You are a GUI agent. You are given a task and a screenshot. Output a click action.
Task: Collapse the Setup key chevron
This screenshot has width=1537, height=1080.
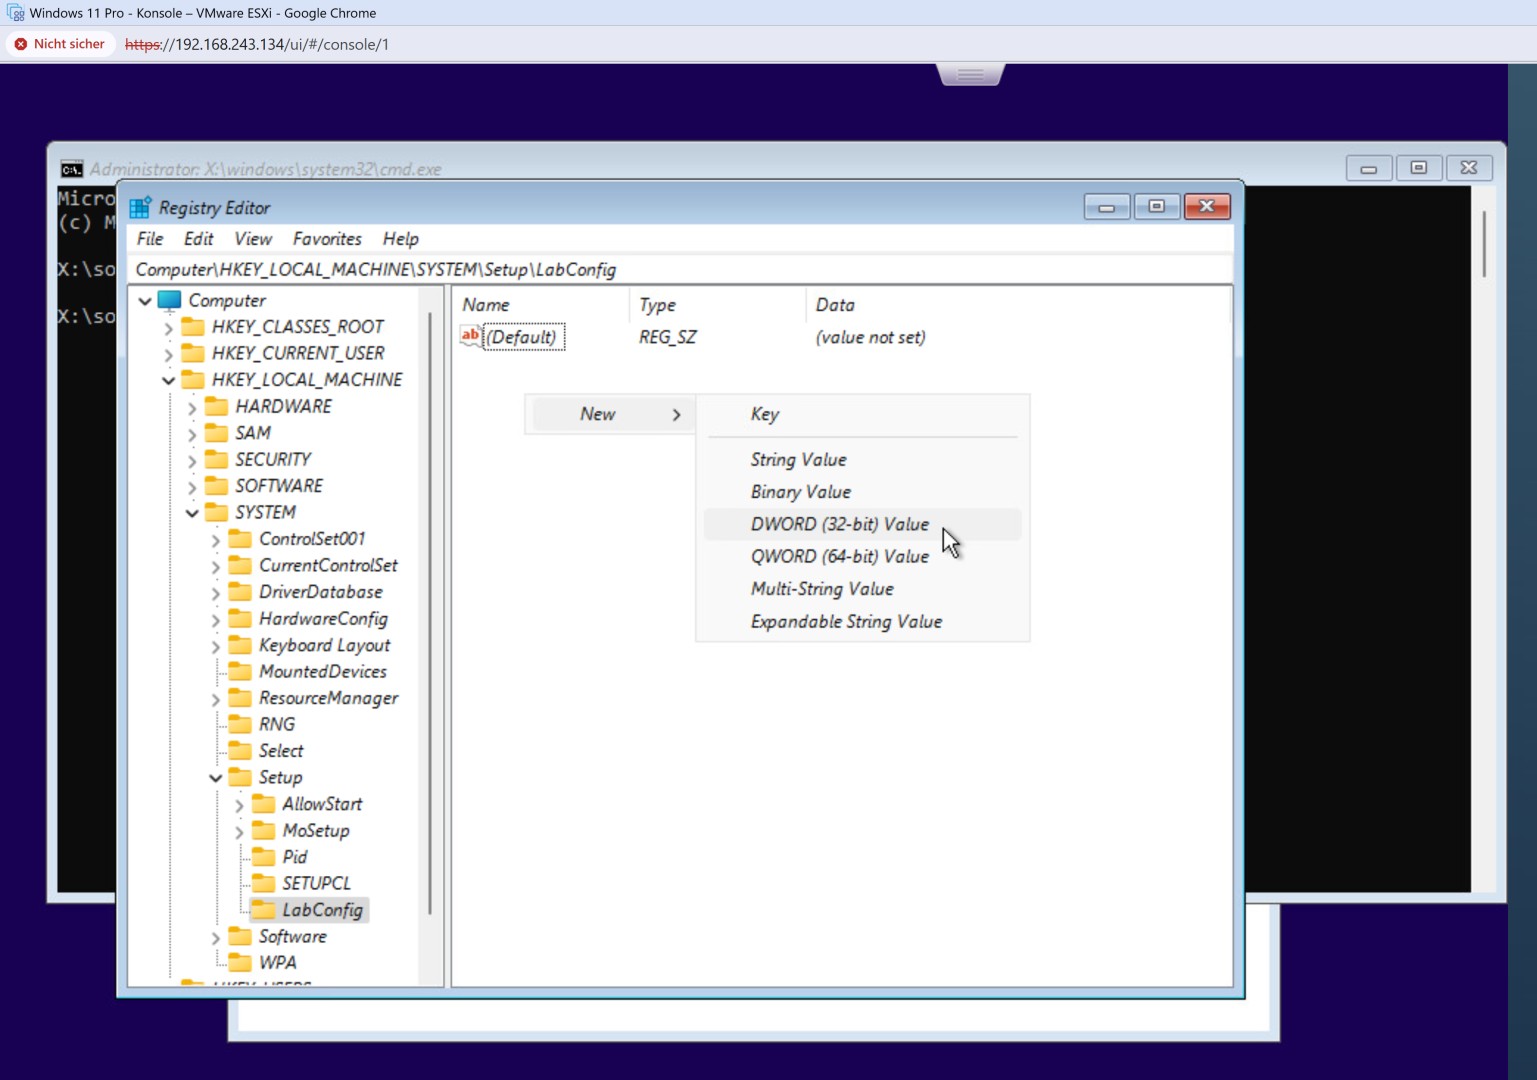coord(215,778)
